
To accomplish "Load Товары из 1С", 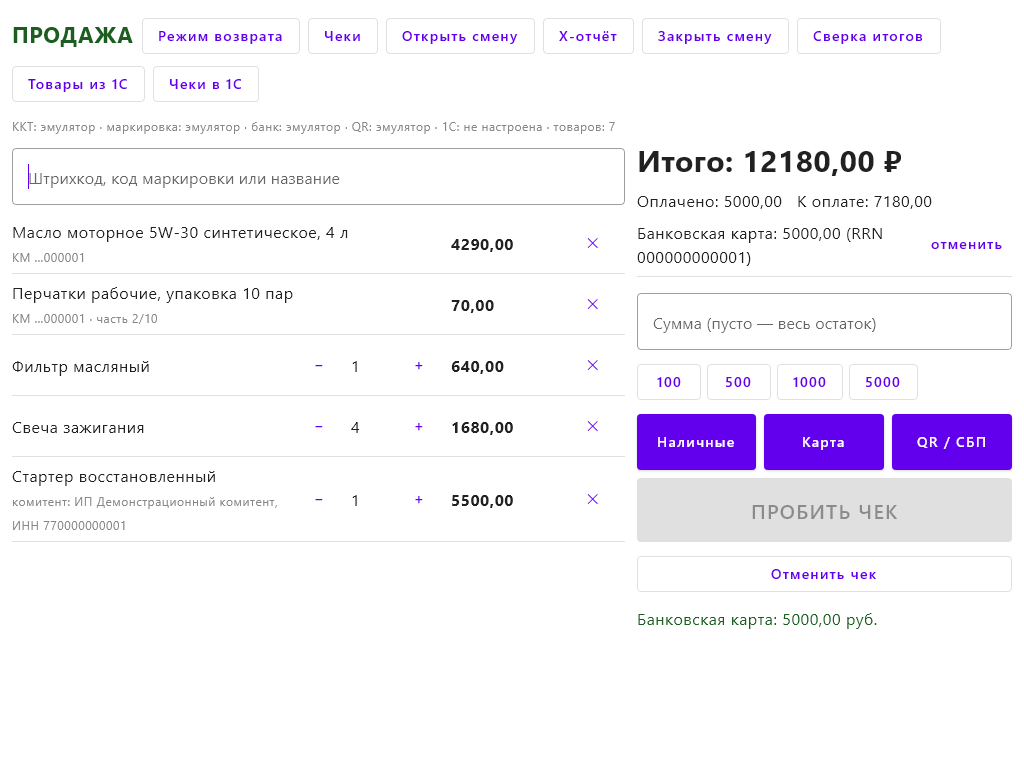I will pyautogui.click(x=78, y=84).
